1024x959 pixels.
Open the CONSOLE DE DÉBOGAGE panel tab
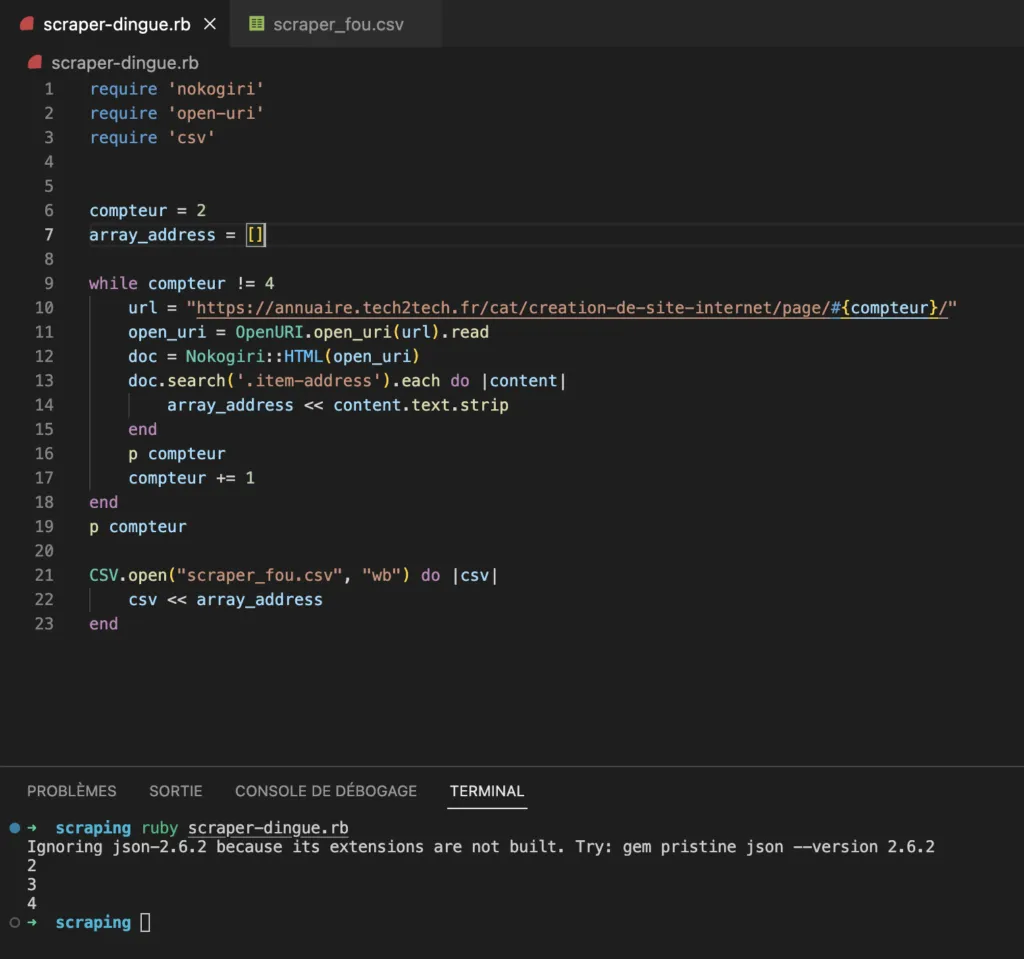(x=326, y=791)
